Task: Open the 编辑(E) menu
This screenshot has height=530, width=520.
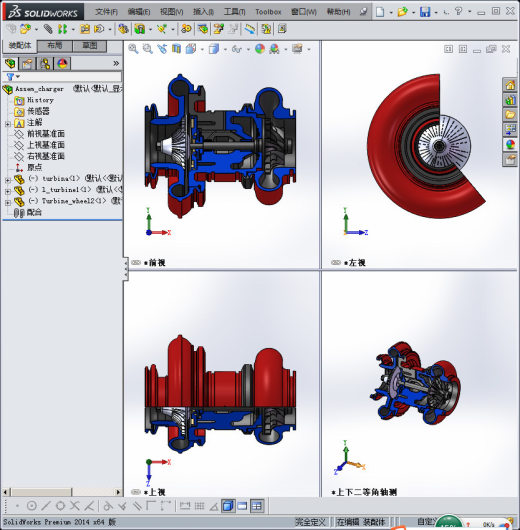Action: 139,12
